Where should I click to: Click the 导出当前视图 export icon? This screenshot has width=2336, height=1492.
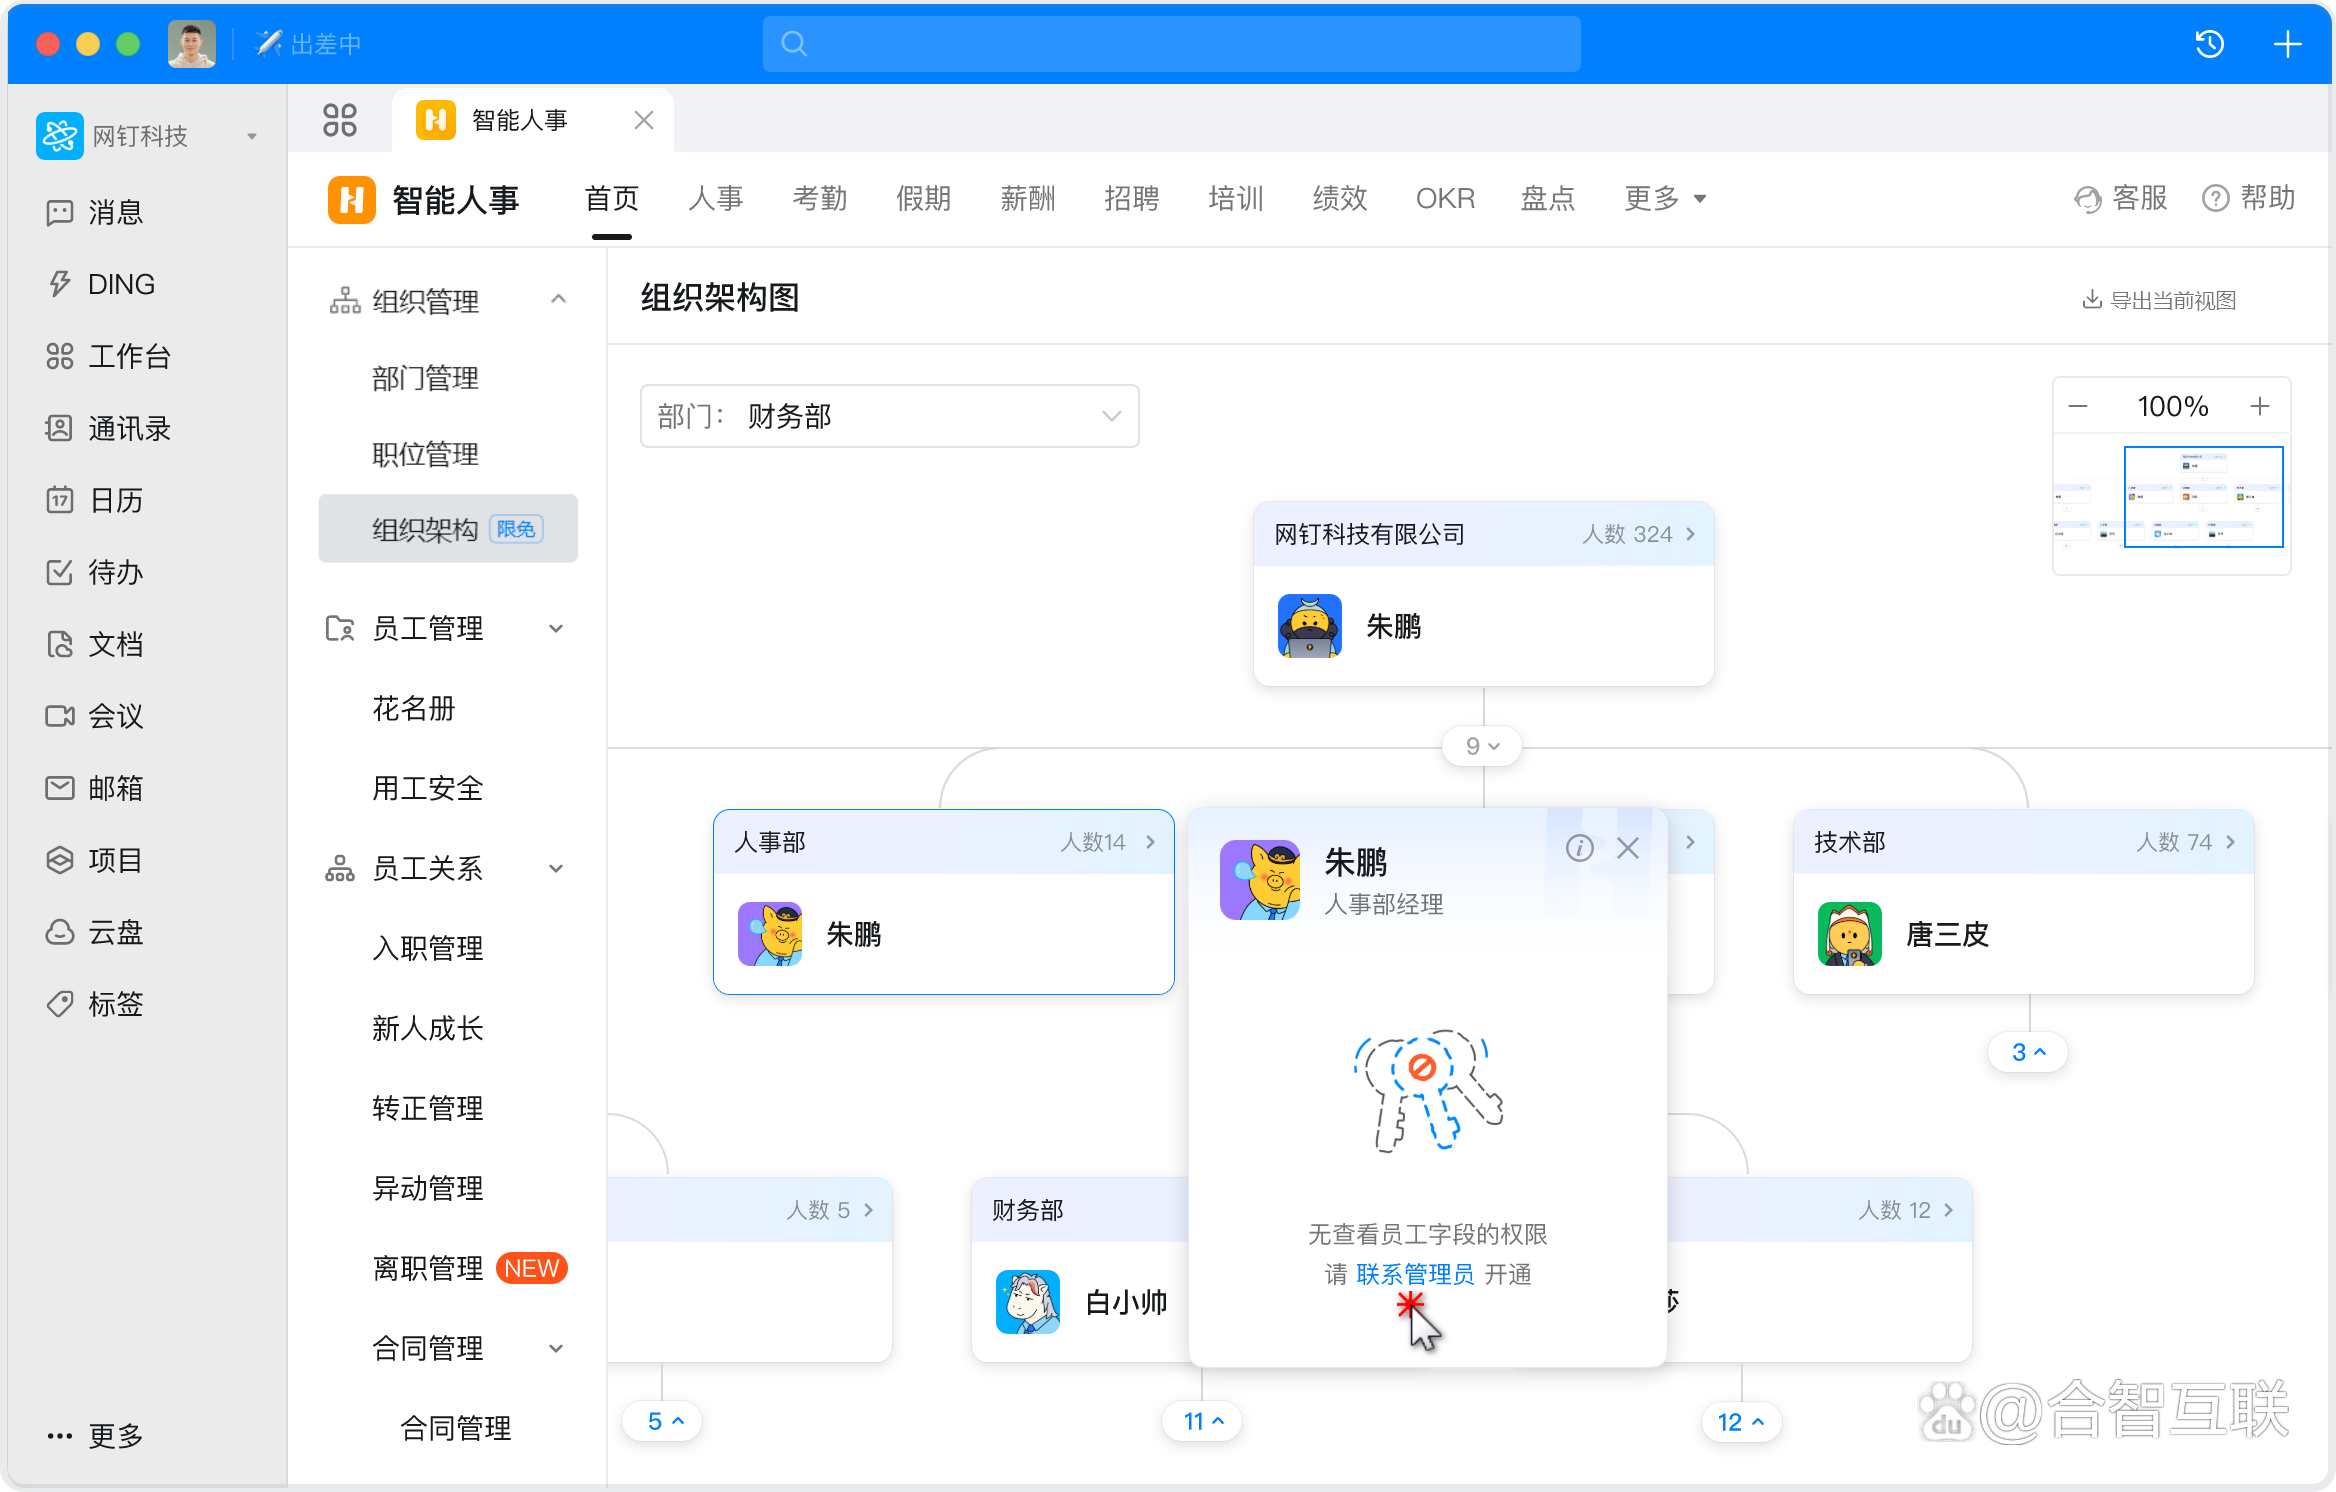(2093, 298)
